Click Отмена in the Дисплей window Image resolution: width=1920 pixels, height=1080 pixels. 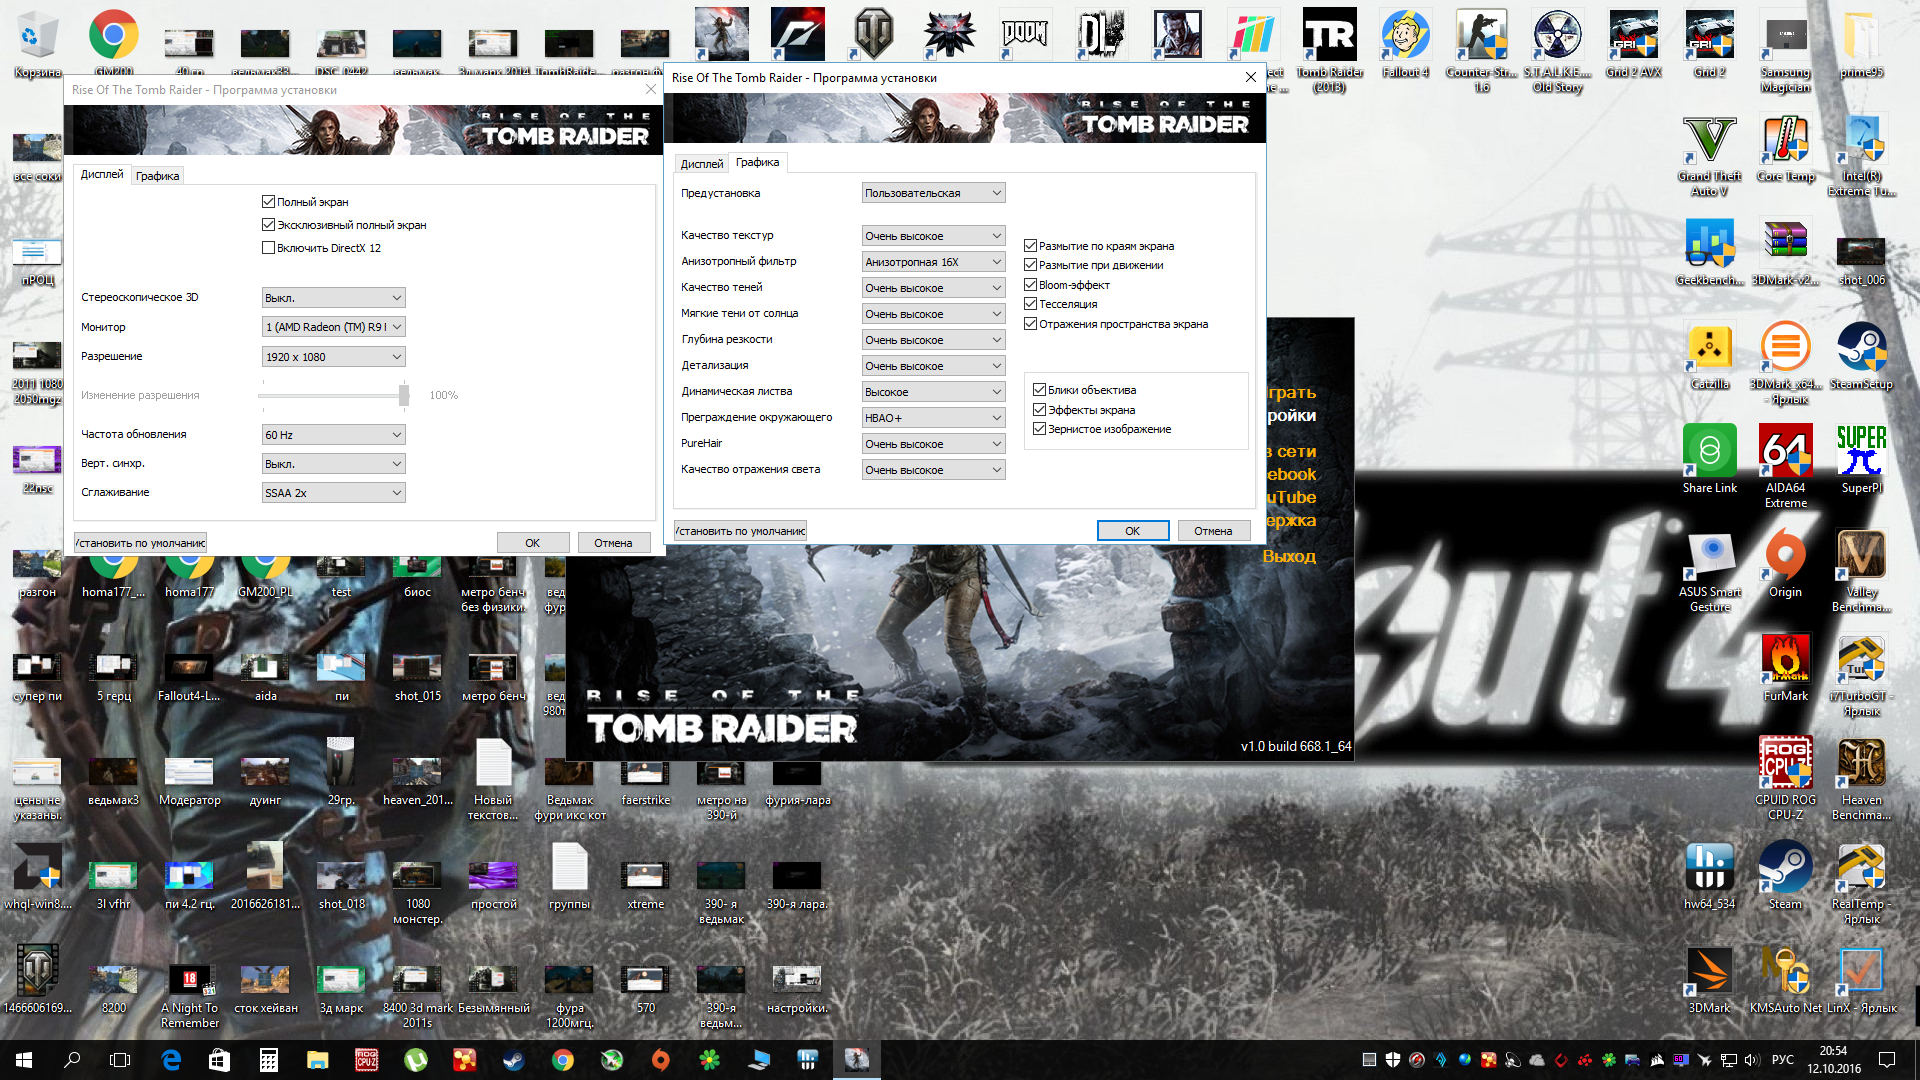click(612, 543)
